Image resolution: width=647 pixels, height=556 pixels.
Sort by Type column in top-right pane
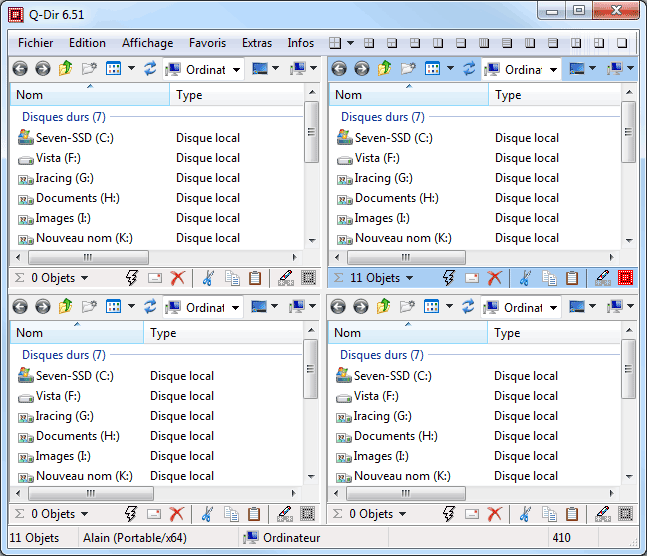554,95
